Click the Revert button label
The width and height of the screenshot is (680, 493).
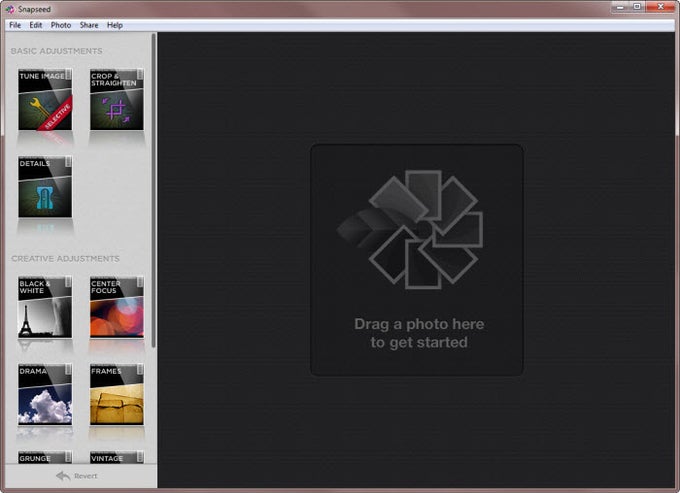(85, 476)
